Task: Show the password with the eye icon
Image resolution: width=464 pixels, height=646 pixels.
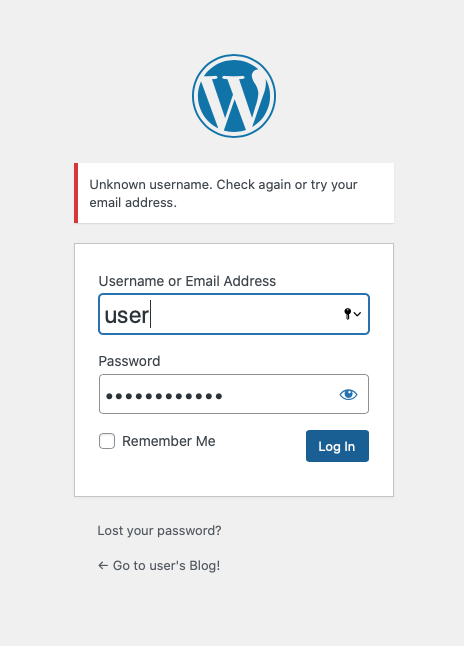Action: click(x=348, y=395)
